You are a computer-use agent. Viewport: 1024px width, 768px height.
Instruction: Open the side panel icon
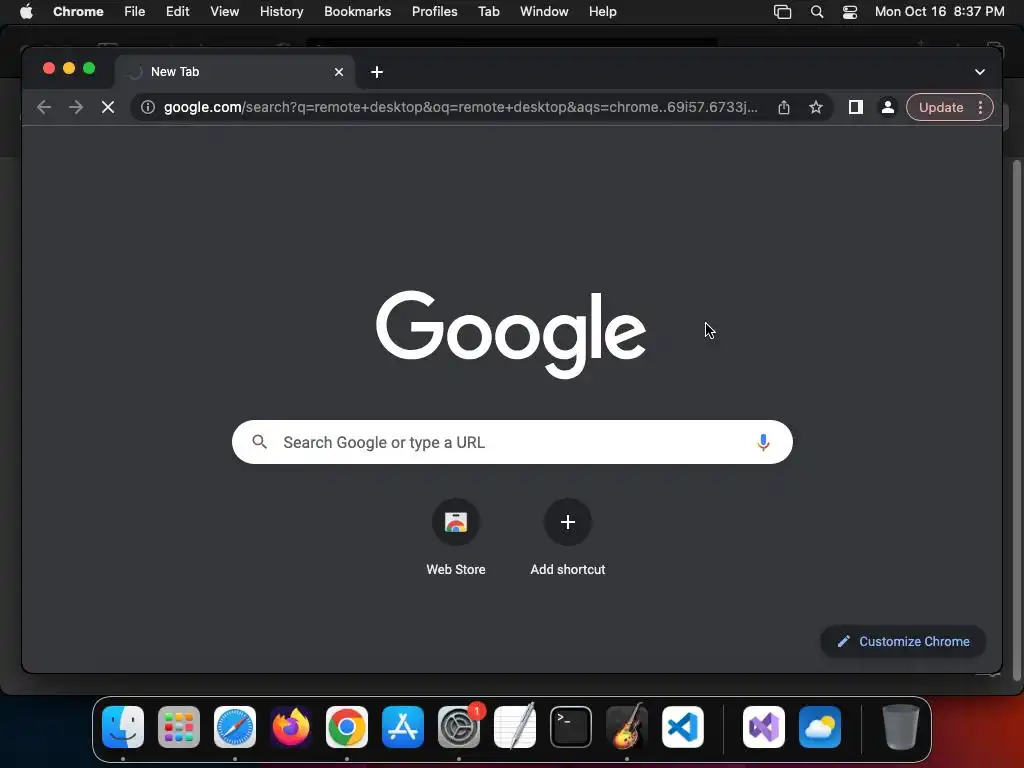856,107
